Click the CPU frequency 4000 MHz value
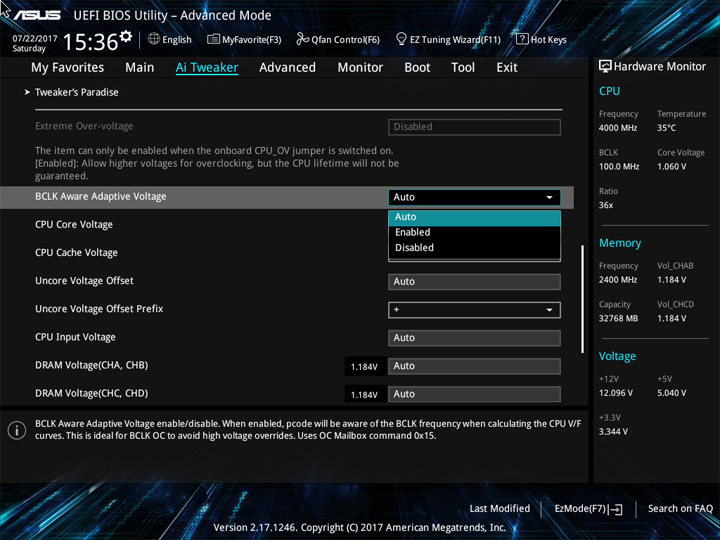720x540 pixels. point(618,128)
